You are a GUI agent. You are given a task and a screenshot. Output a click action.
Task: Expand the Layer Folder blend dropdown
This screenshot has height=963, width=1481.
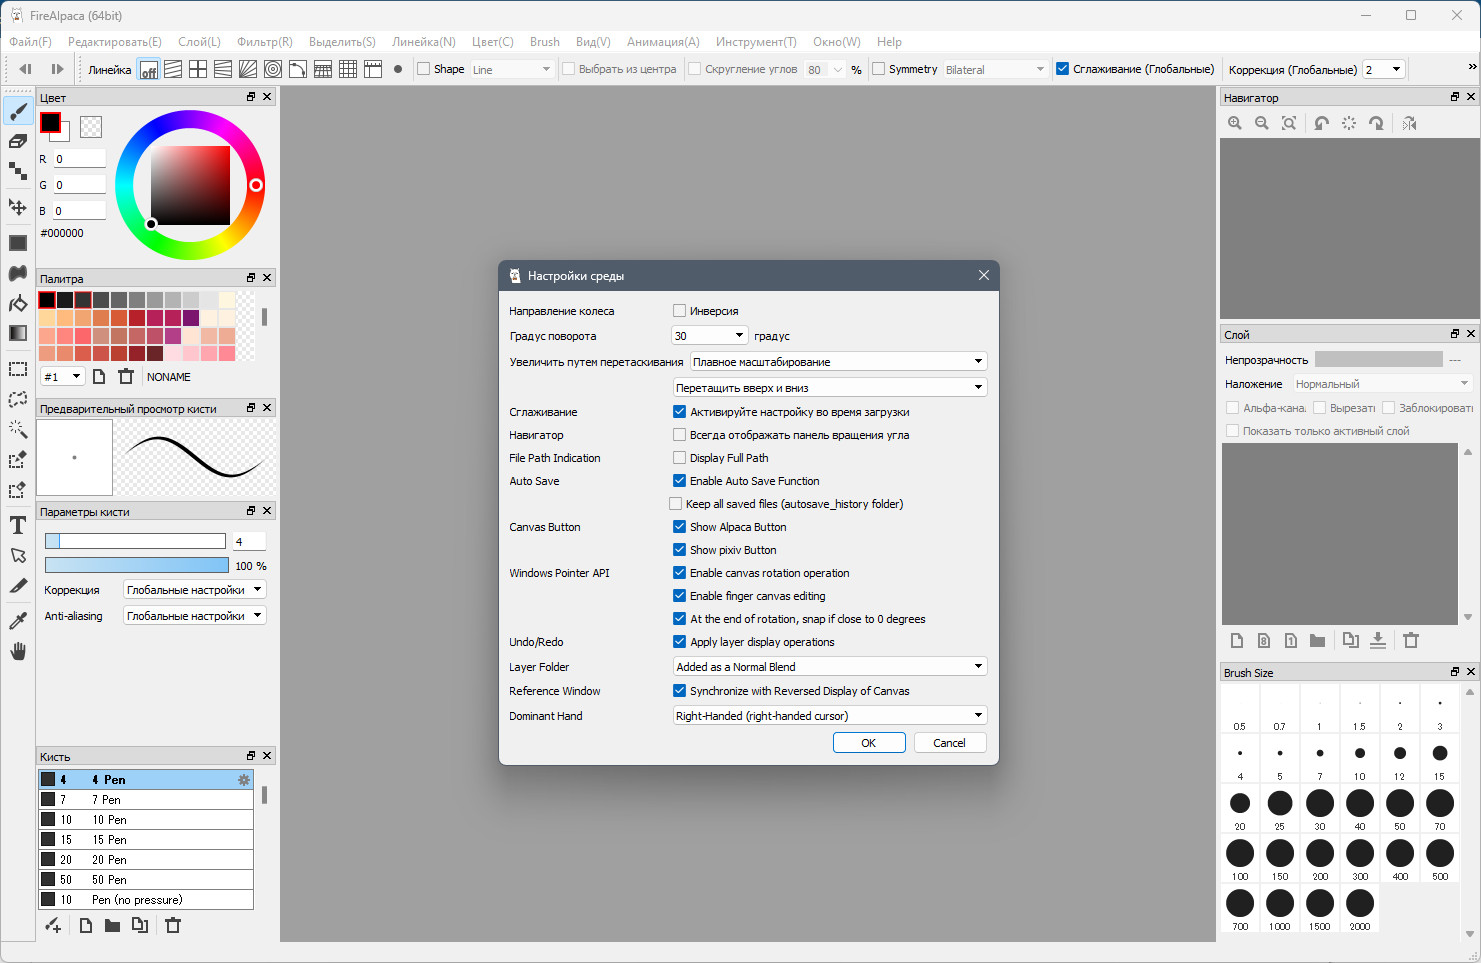tap(830, 667)
